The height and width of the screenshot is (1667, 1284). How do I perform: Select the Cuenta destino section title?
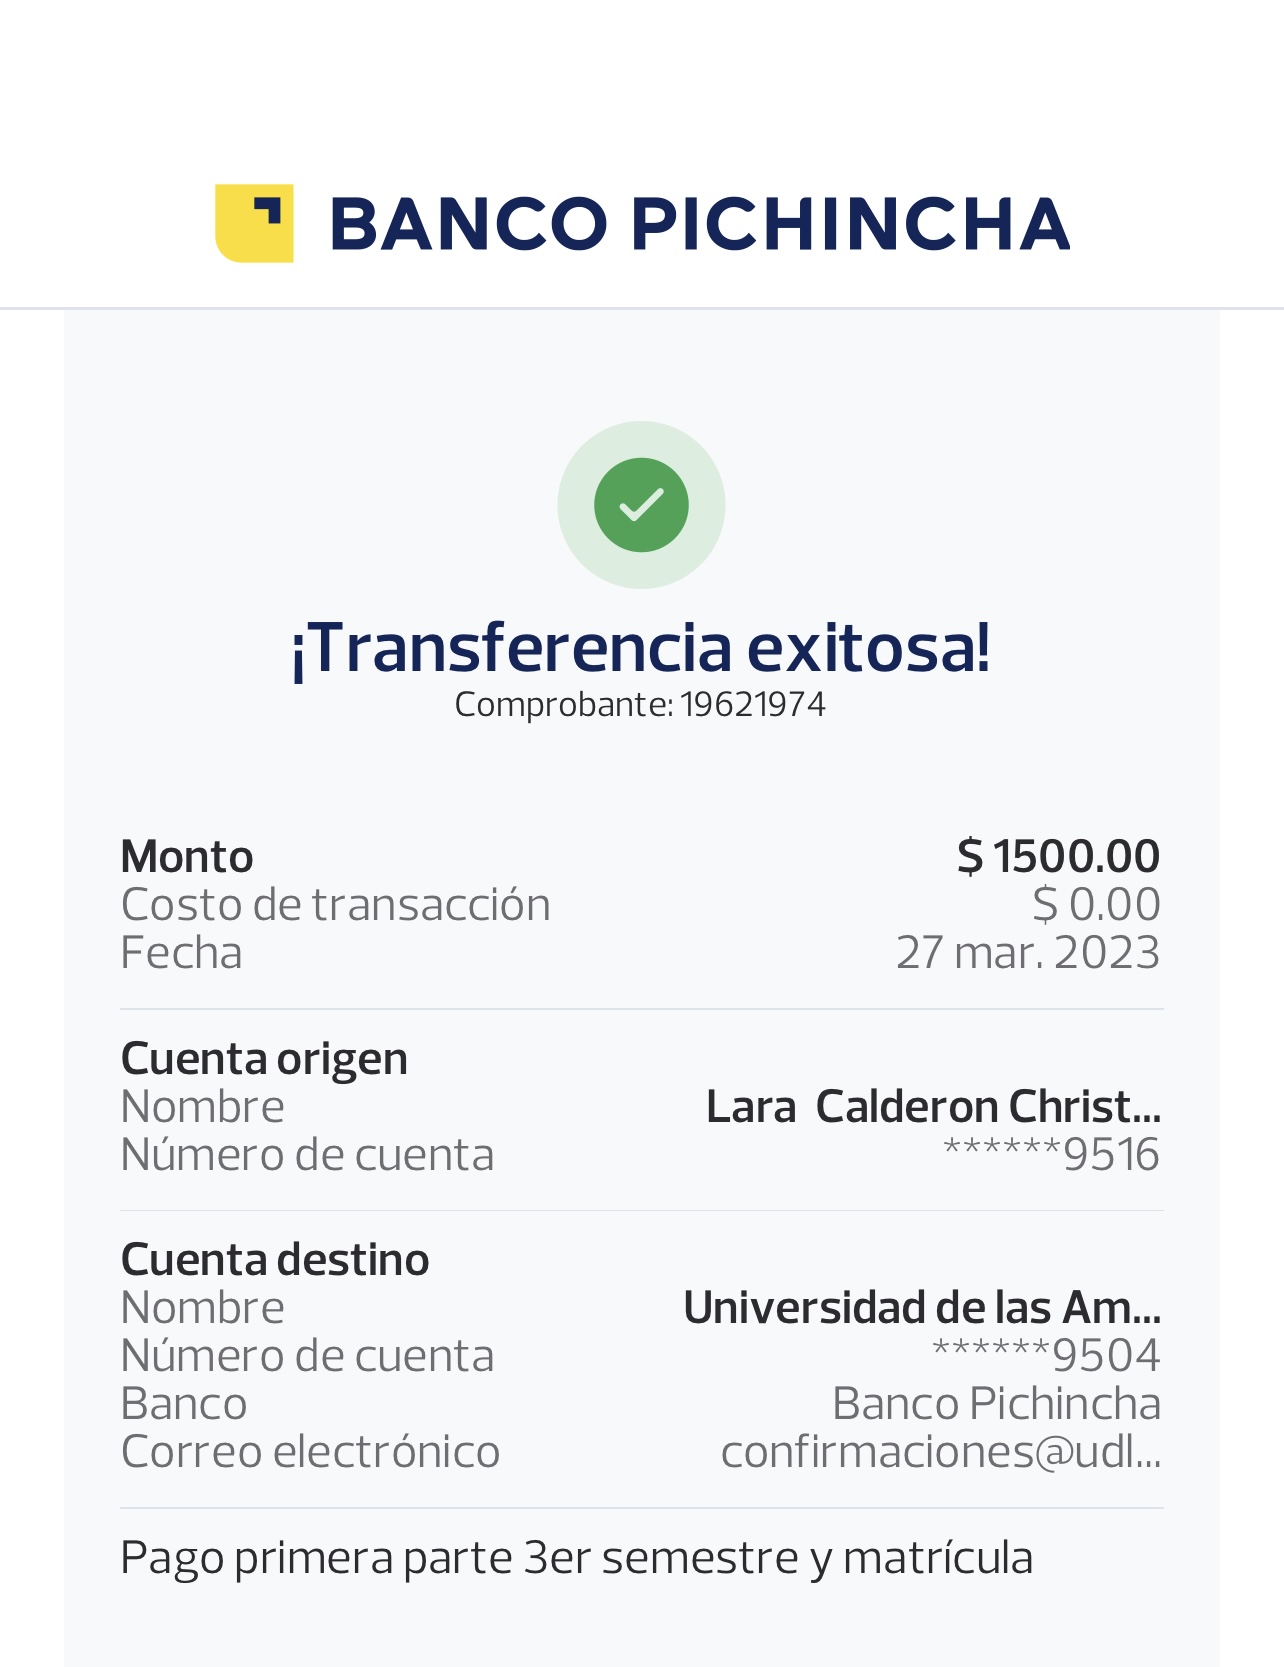(275, 1260)
